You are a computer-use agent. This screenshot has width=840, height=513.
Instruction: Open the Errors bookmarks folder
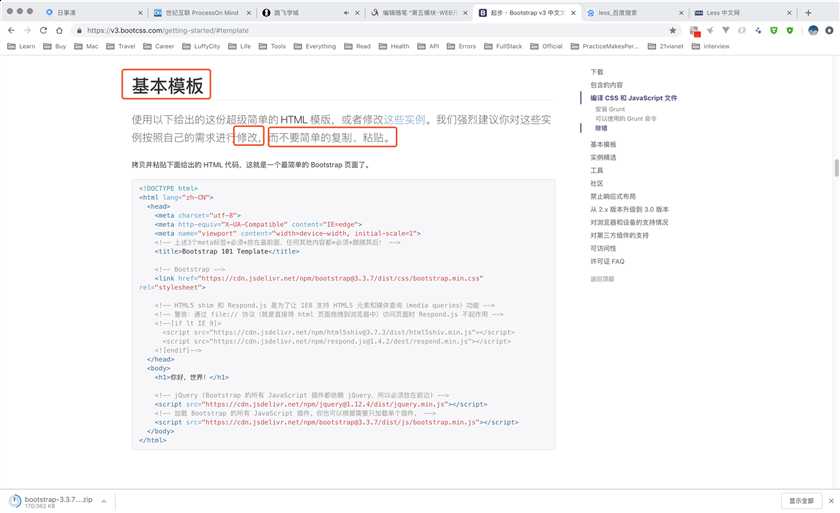462,47
